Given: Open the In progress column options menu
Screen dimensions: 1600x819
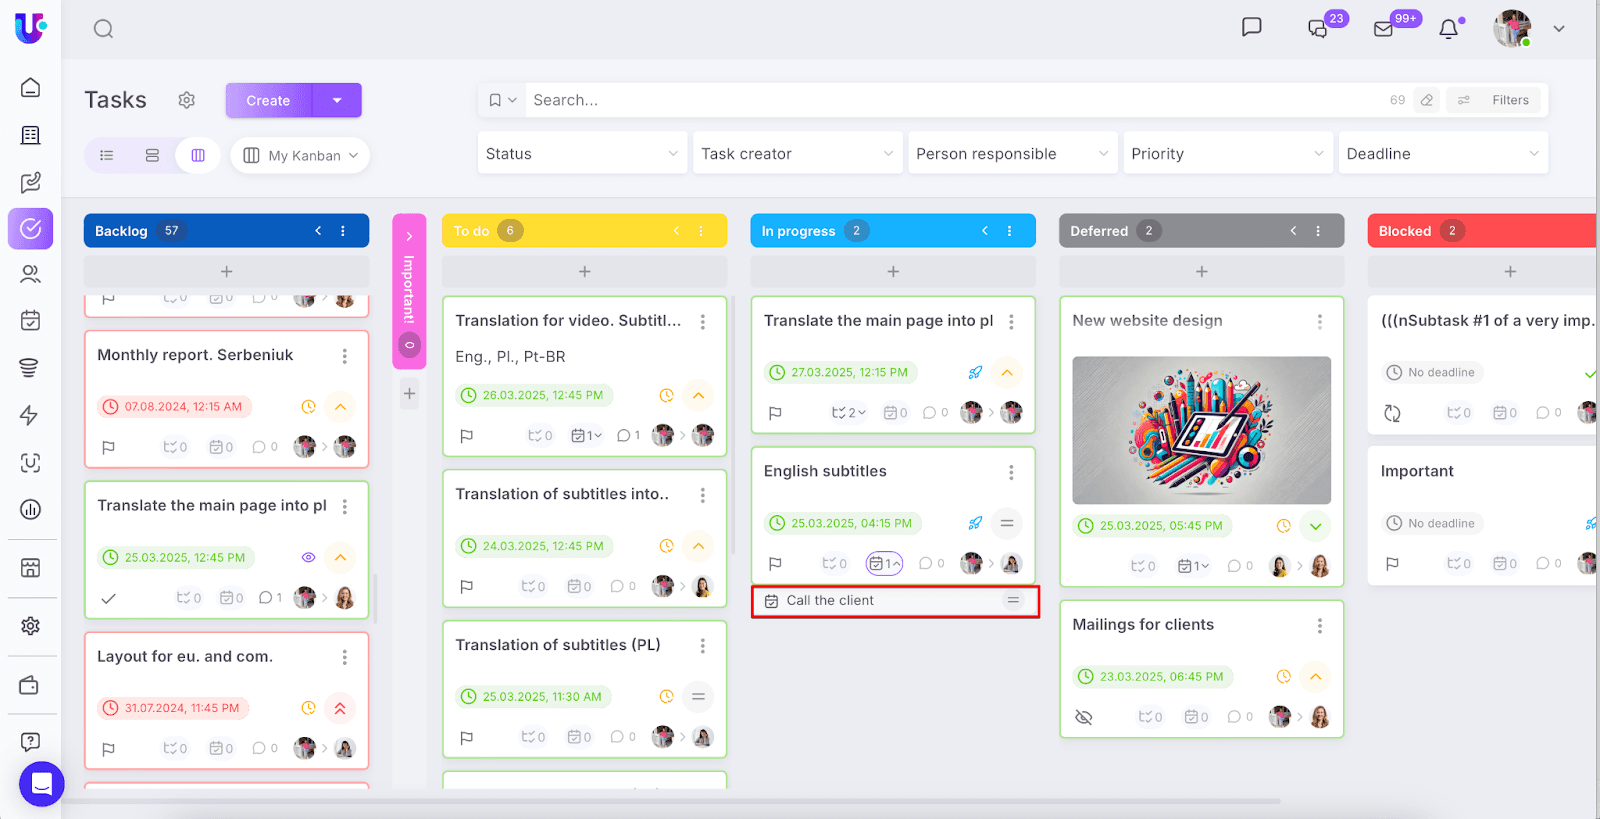Looking at the screenshot, I should tap(1009, 231).
